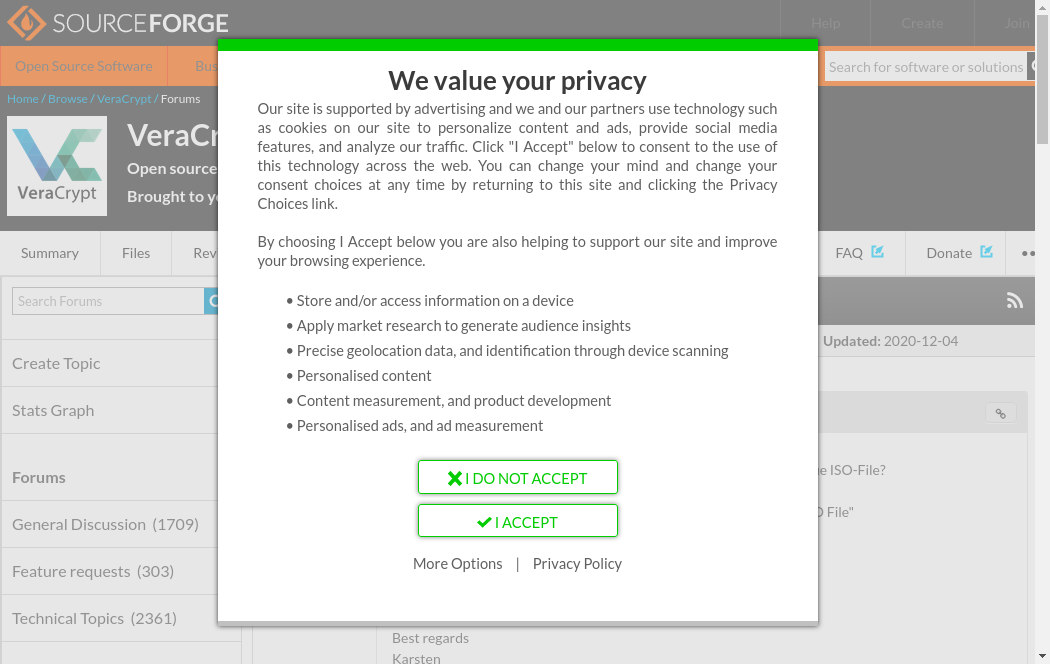The image size is (1050, 664).
Task: Click the VeraCrypt project logo
Action: (x=57, y=166)
